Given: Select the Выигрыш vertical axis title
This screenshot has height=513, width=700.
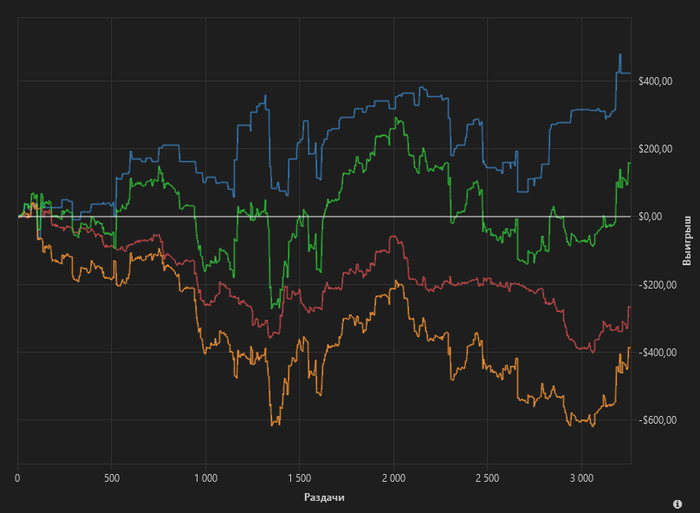Looking at the screenshot, I should [x=687, y=241].
